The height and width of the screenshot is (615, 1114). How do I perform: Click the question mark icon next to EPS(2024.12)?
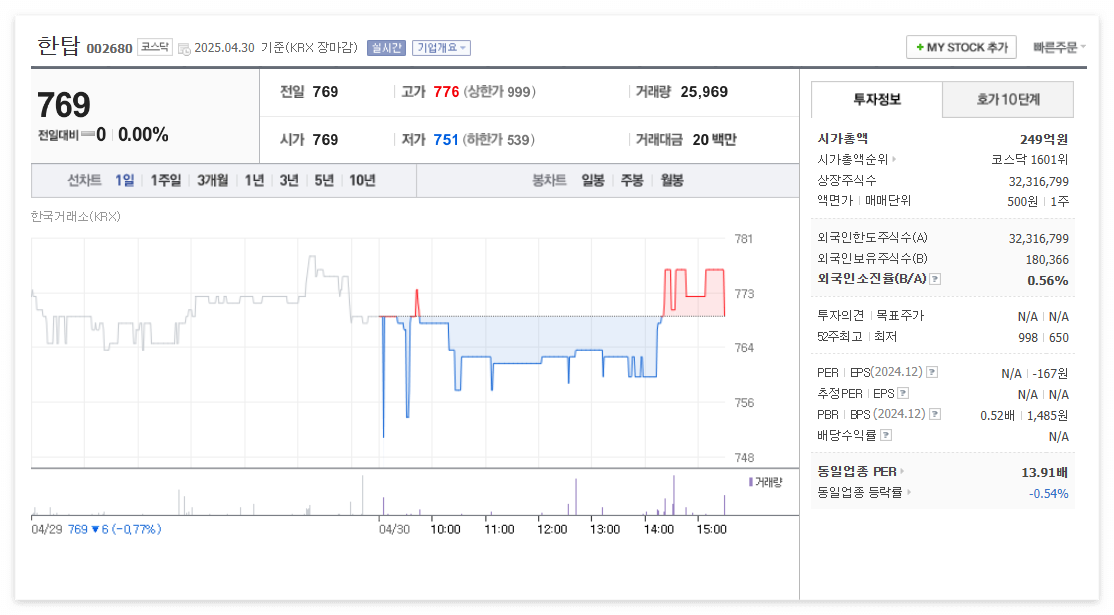(x=931, y=373)
